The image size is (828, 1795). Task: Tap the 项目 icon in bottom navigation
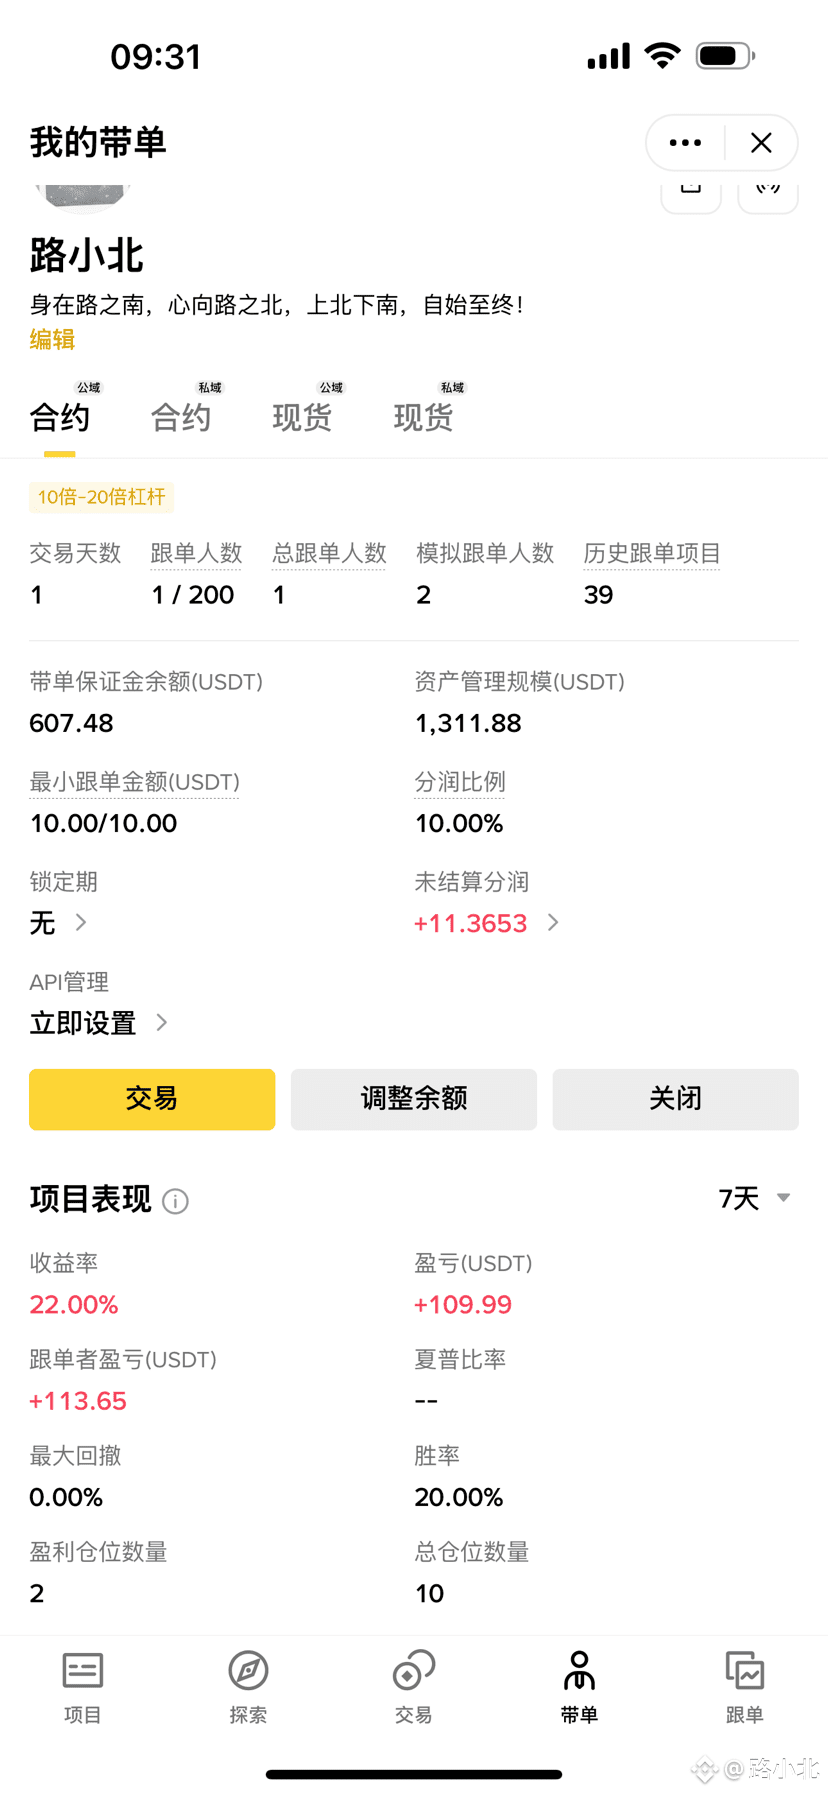[83, 1671]
